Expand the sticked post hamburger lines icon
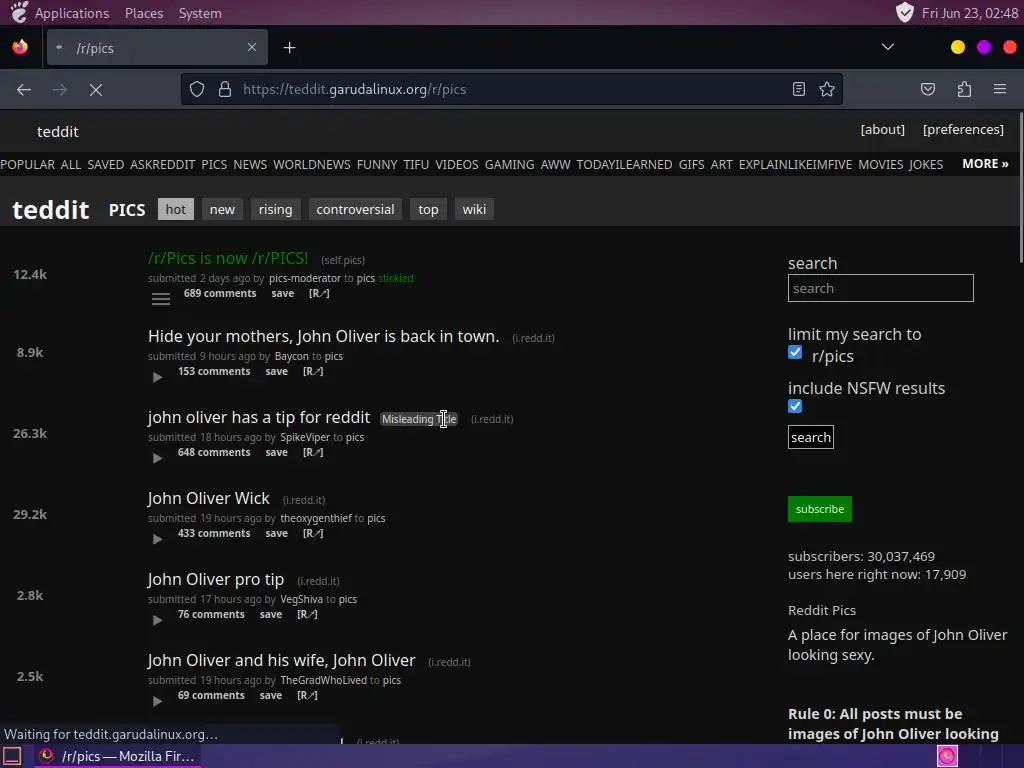The image size is (1024, 768). (x=161, y=299)
